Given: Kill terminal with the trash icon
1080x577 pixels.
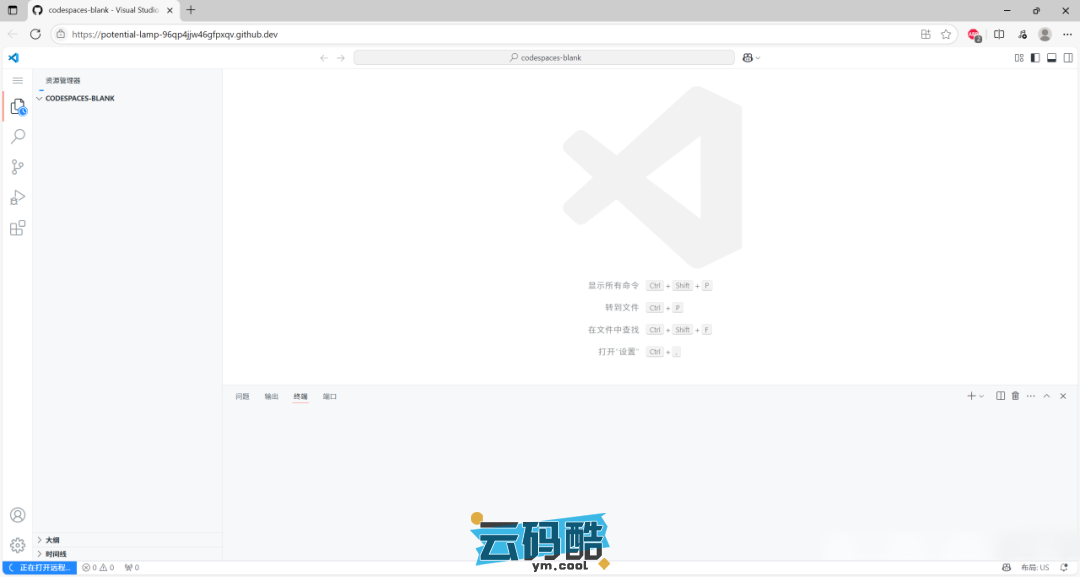Looking at the screenshot, I should [1015, 396].
